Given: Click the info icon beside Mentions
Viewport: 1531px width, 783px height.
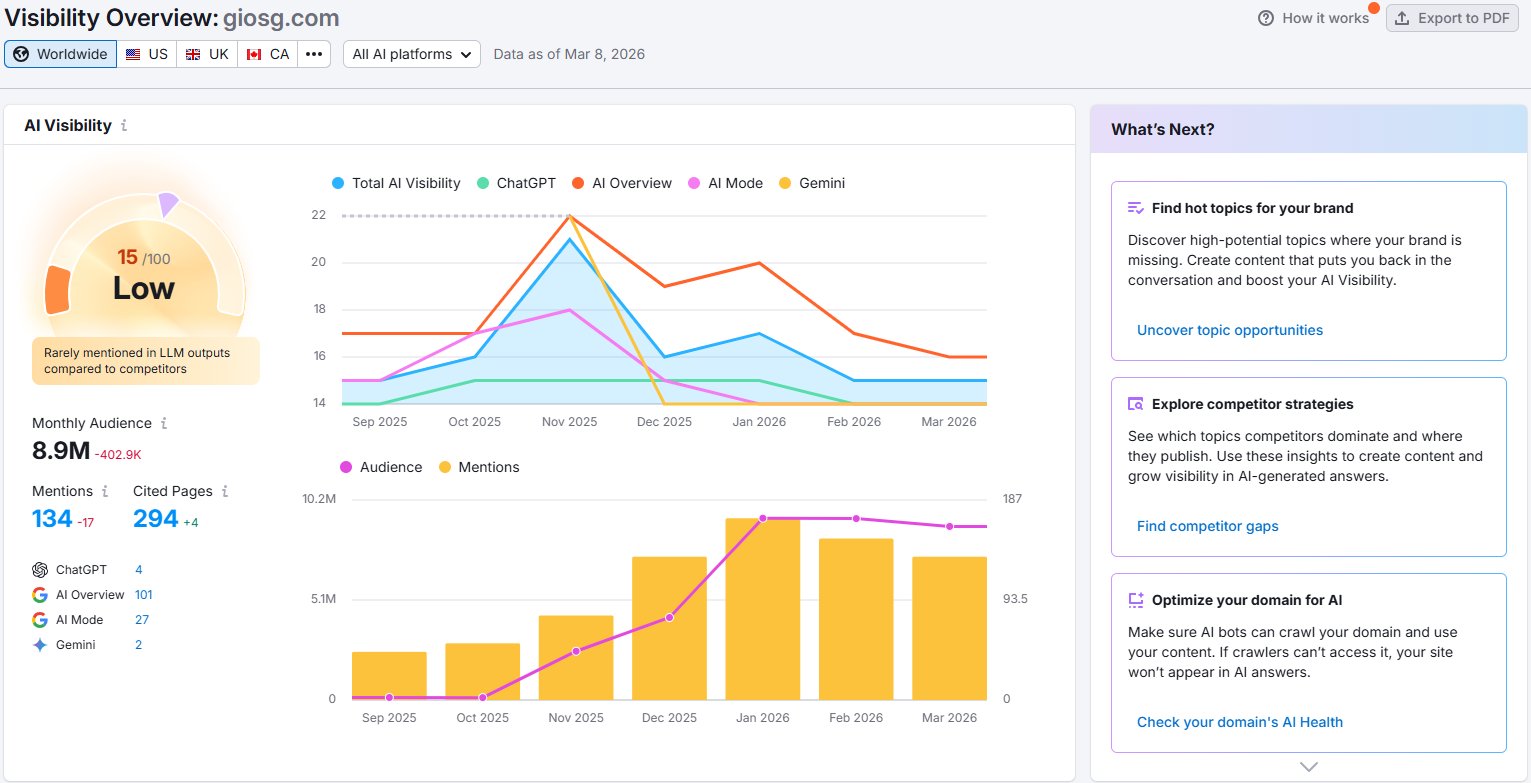Looking at the screenshot, I should click(x=104, y=492).
